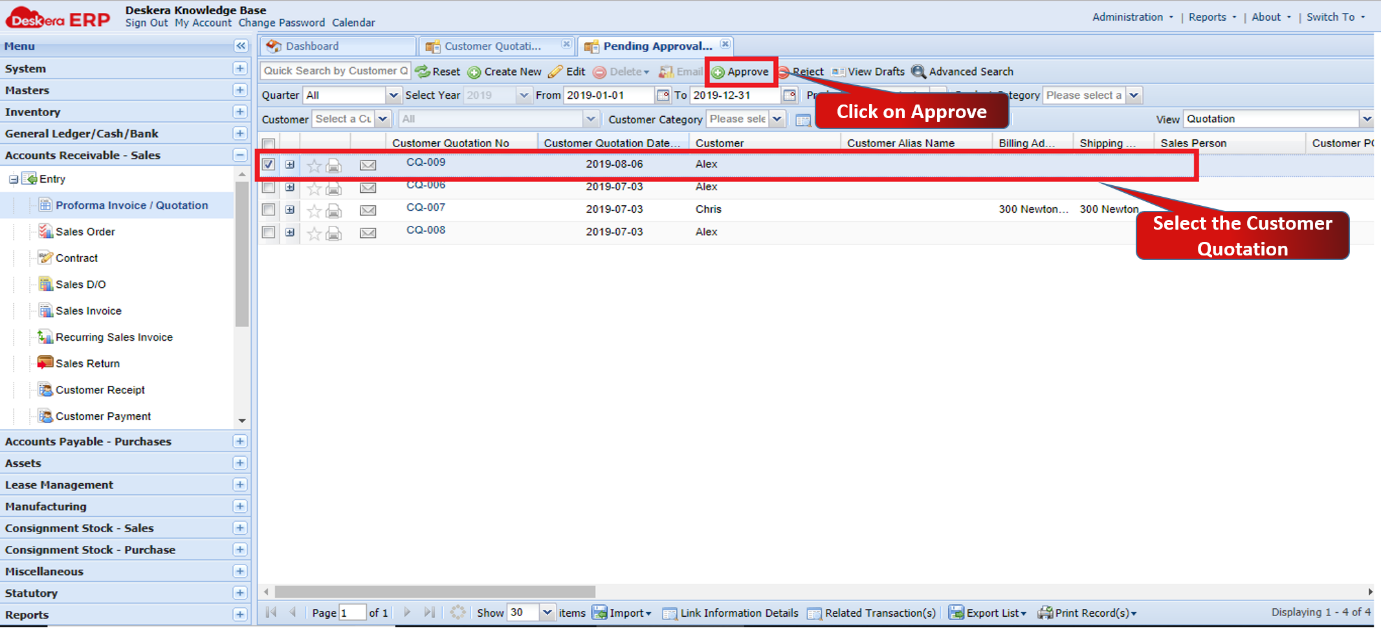Click the Sign Out link

[146, 23]
